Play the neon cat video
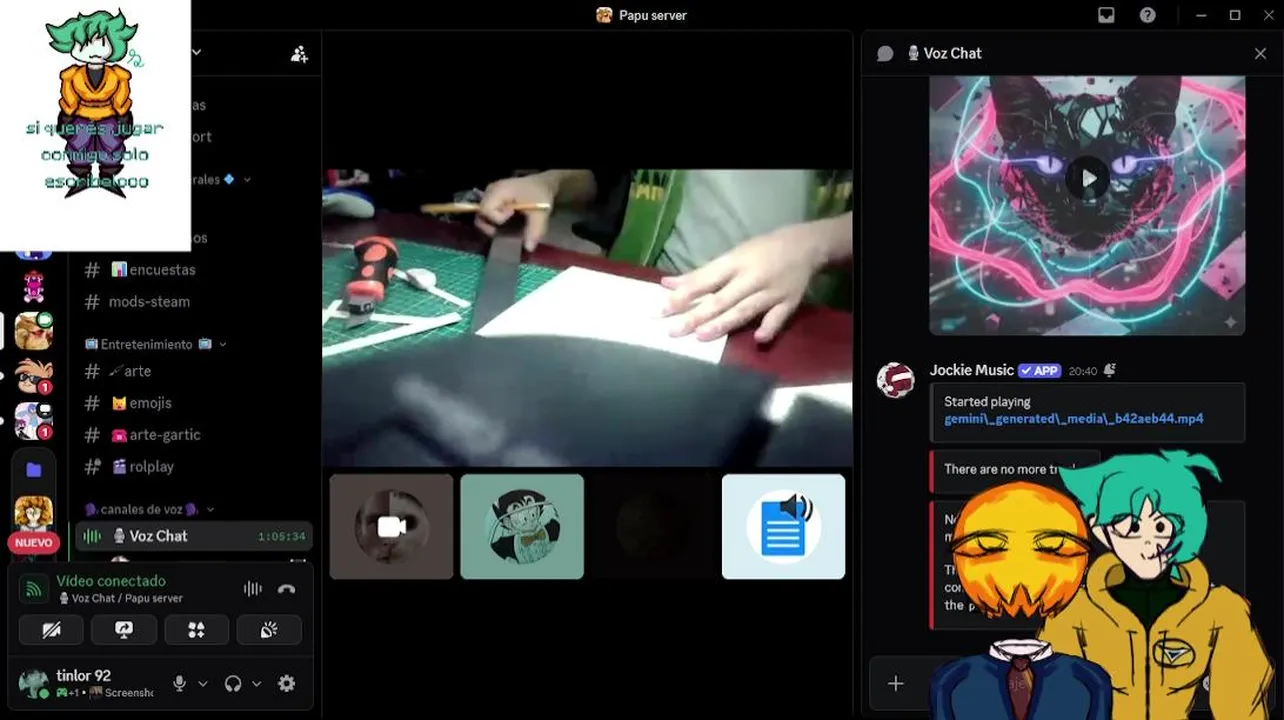Viewport: 1284px width, 720px height. click(x=1087, y=179)
